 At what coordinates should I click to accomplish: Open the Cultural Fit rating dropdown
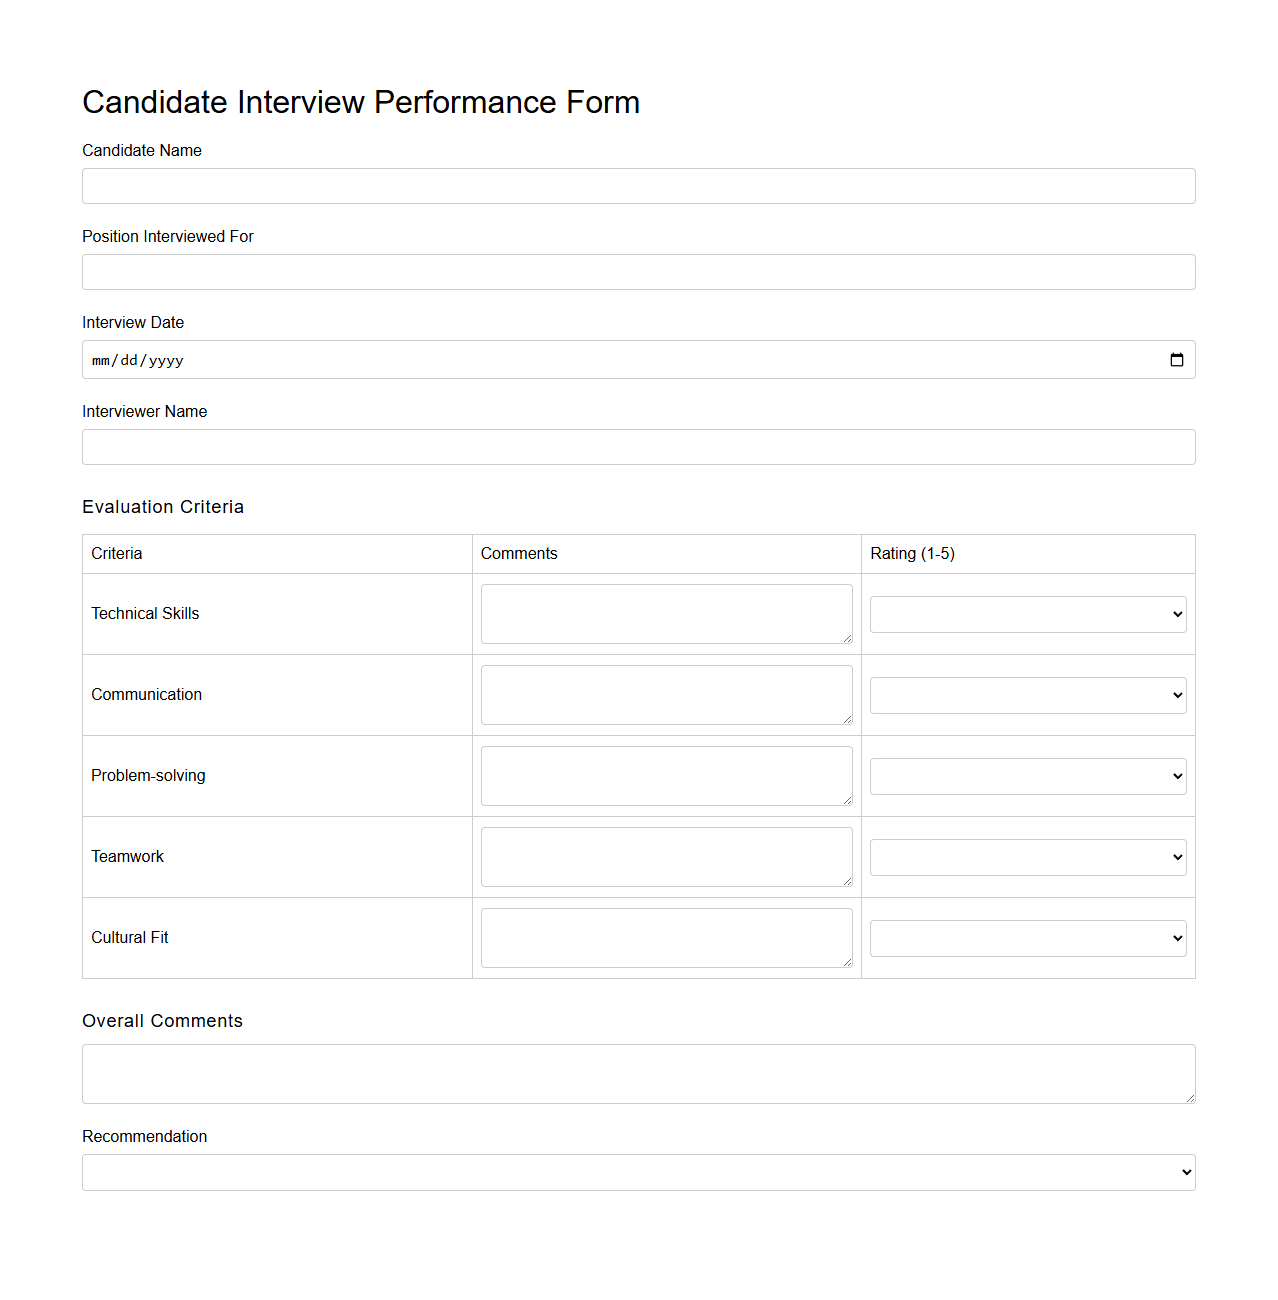[1027, 937]
